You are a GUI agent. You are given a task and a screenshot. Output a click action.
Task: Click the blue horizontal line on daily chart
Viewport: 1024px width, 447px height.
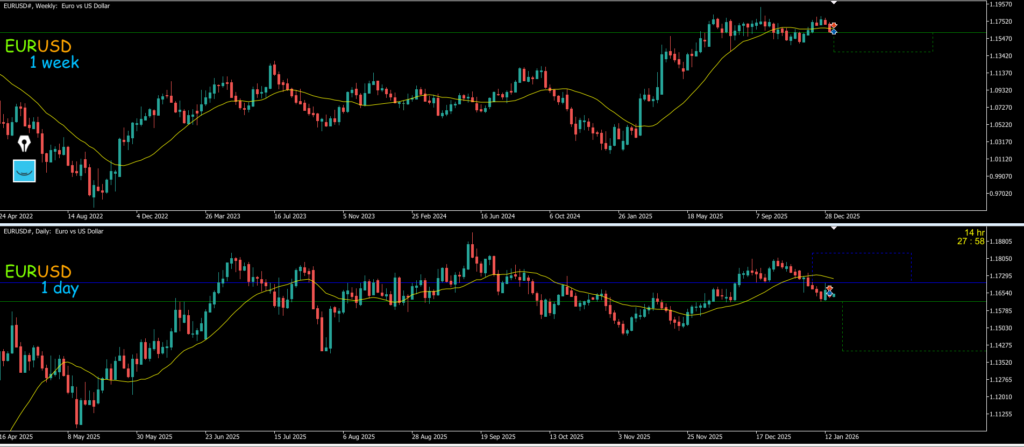pyautogui.click(x=400, y=283)
